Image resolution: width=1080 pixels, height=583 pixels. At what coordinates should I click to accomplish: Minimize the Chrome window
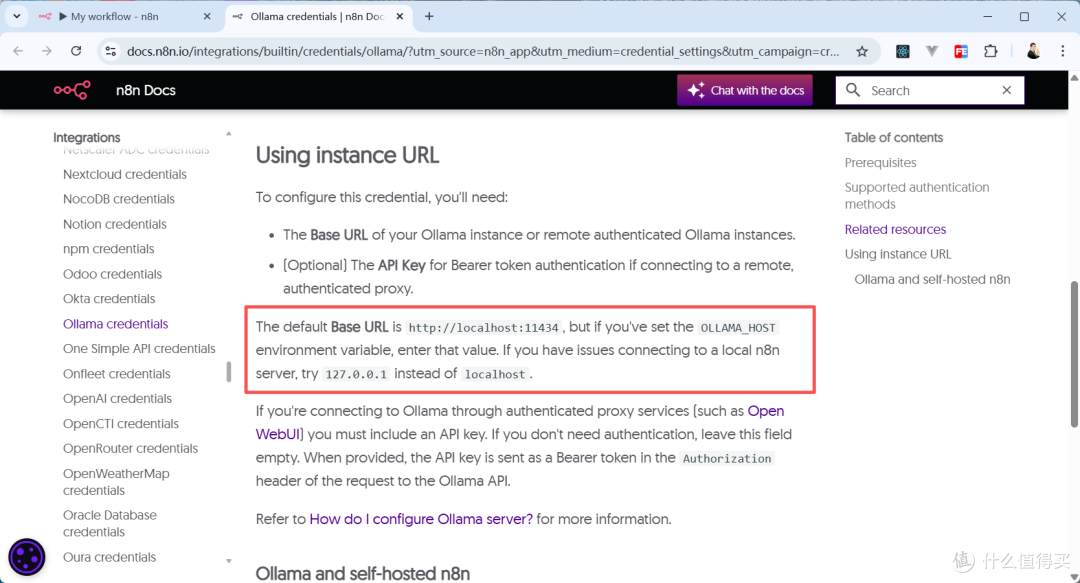point(988,17)
